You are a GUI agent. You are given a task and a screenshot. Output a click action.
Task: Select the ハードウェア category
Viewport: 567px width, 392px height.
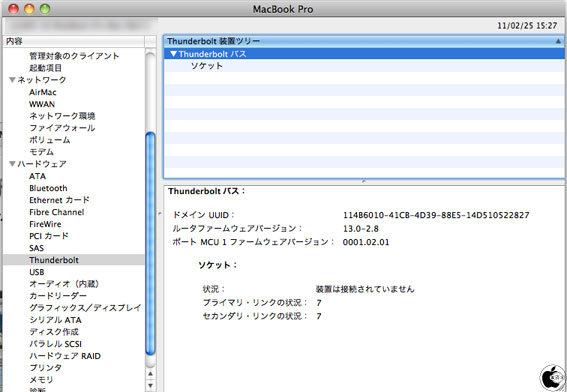coord(42,164)
